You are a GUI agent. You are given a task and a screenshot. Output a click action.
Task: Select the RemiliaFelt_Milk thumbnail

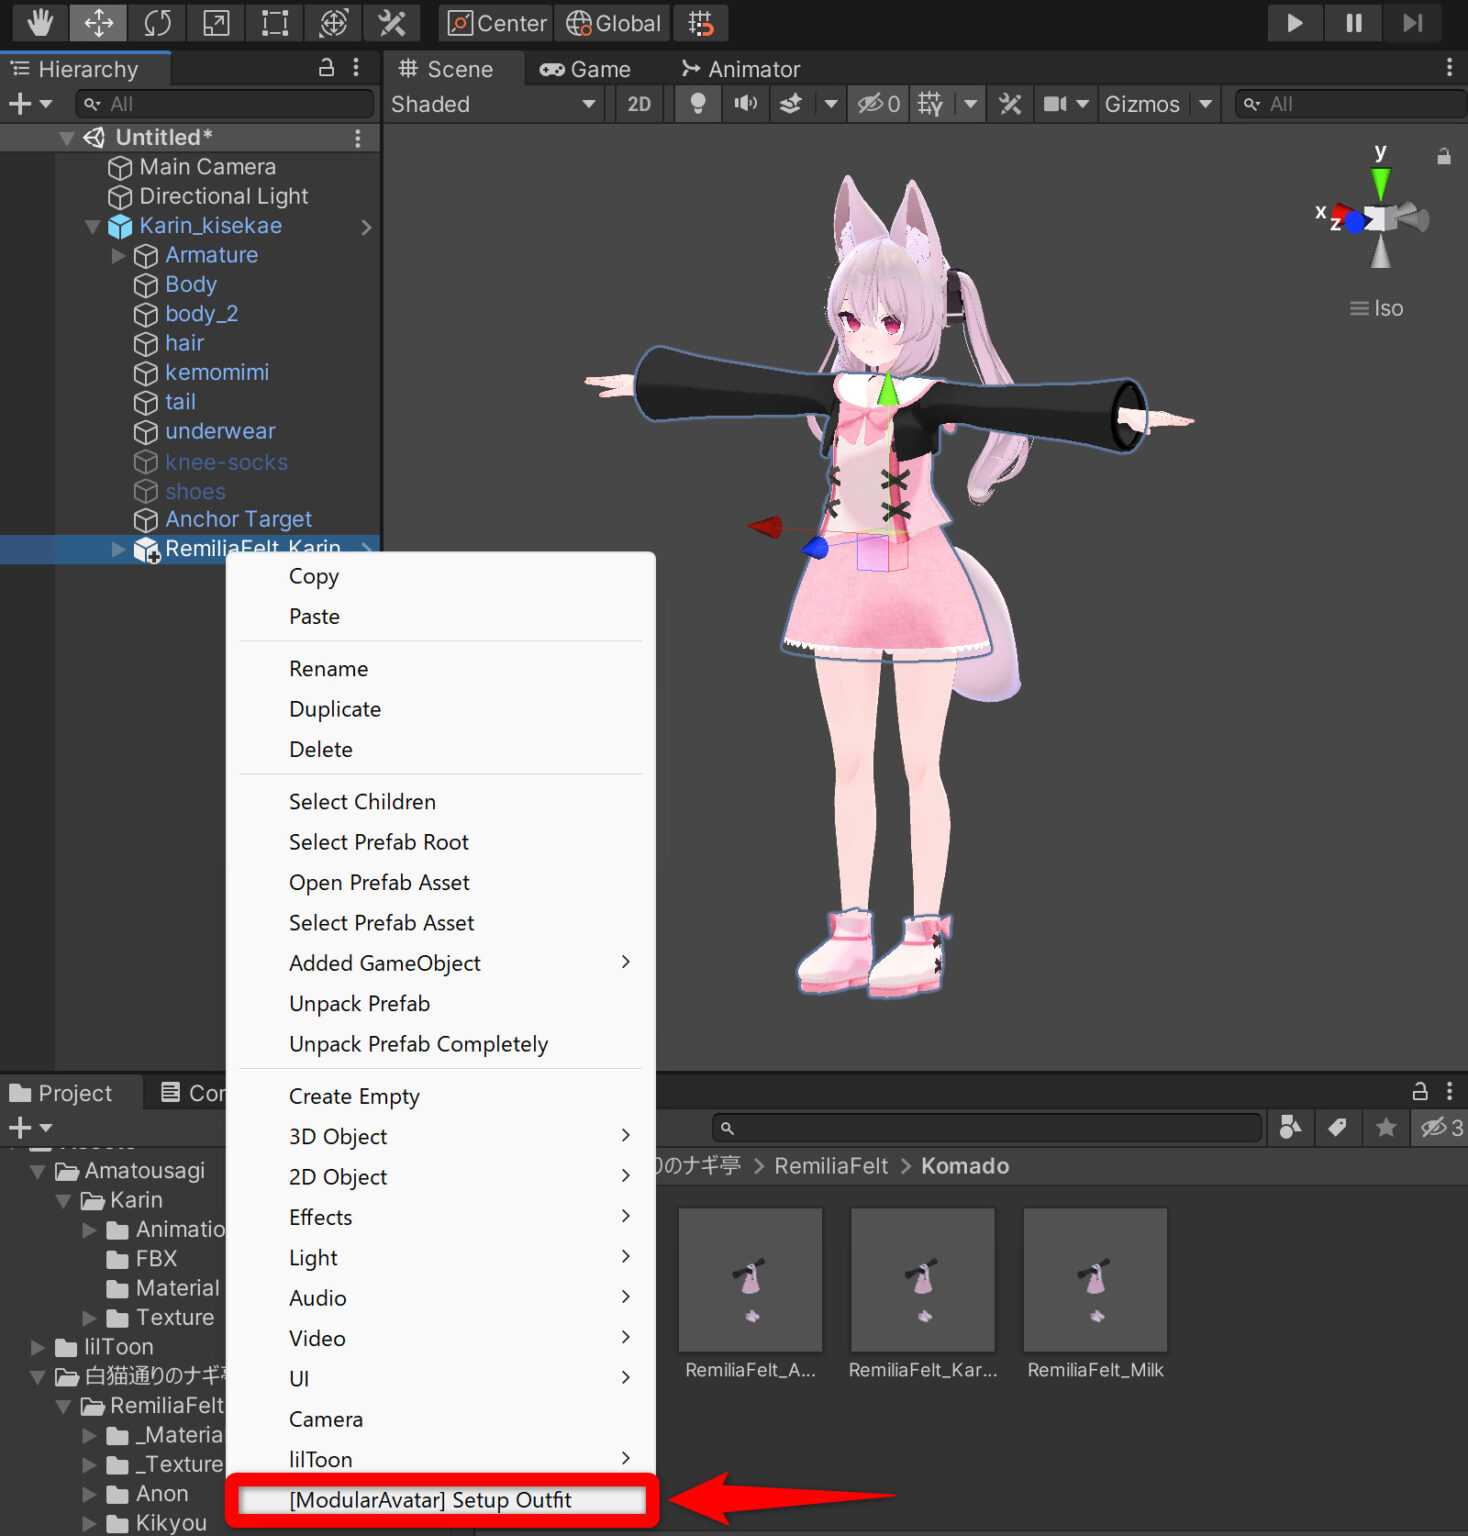click(1094, 1280)
